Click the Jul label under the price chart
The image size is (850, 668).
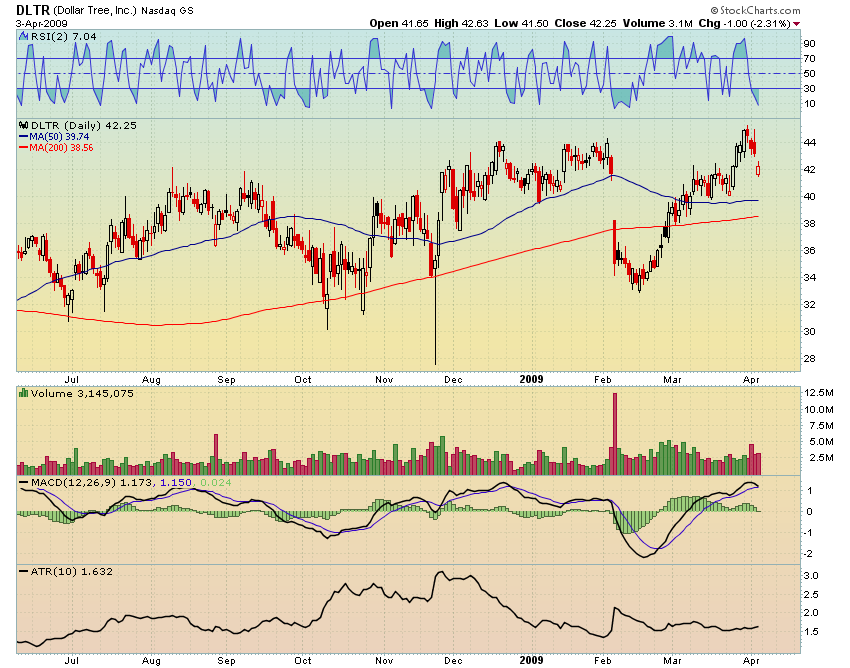[x=72, y=380]
